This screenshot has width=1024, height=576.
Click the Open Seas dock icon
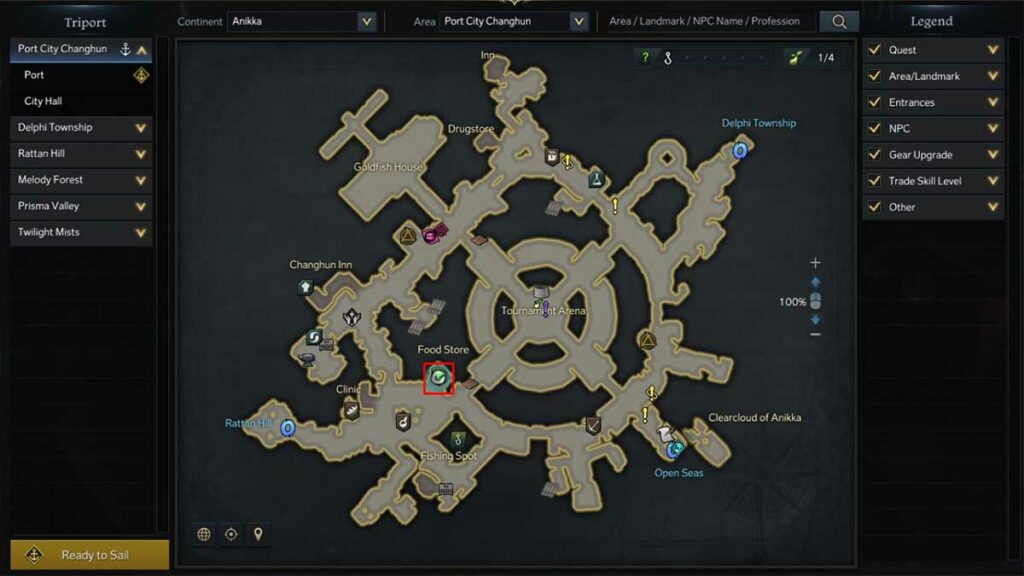(675, 449)
